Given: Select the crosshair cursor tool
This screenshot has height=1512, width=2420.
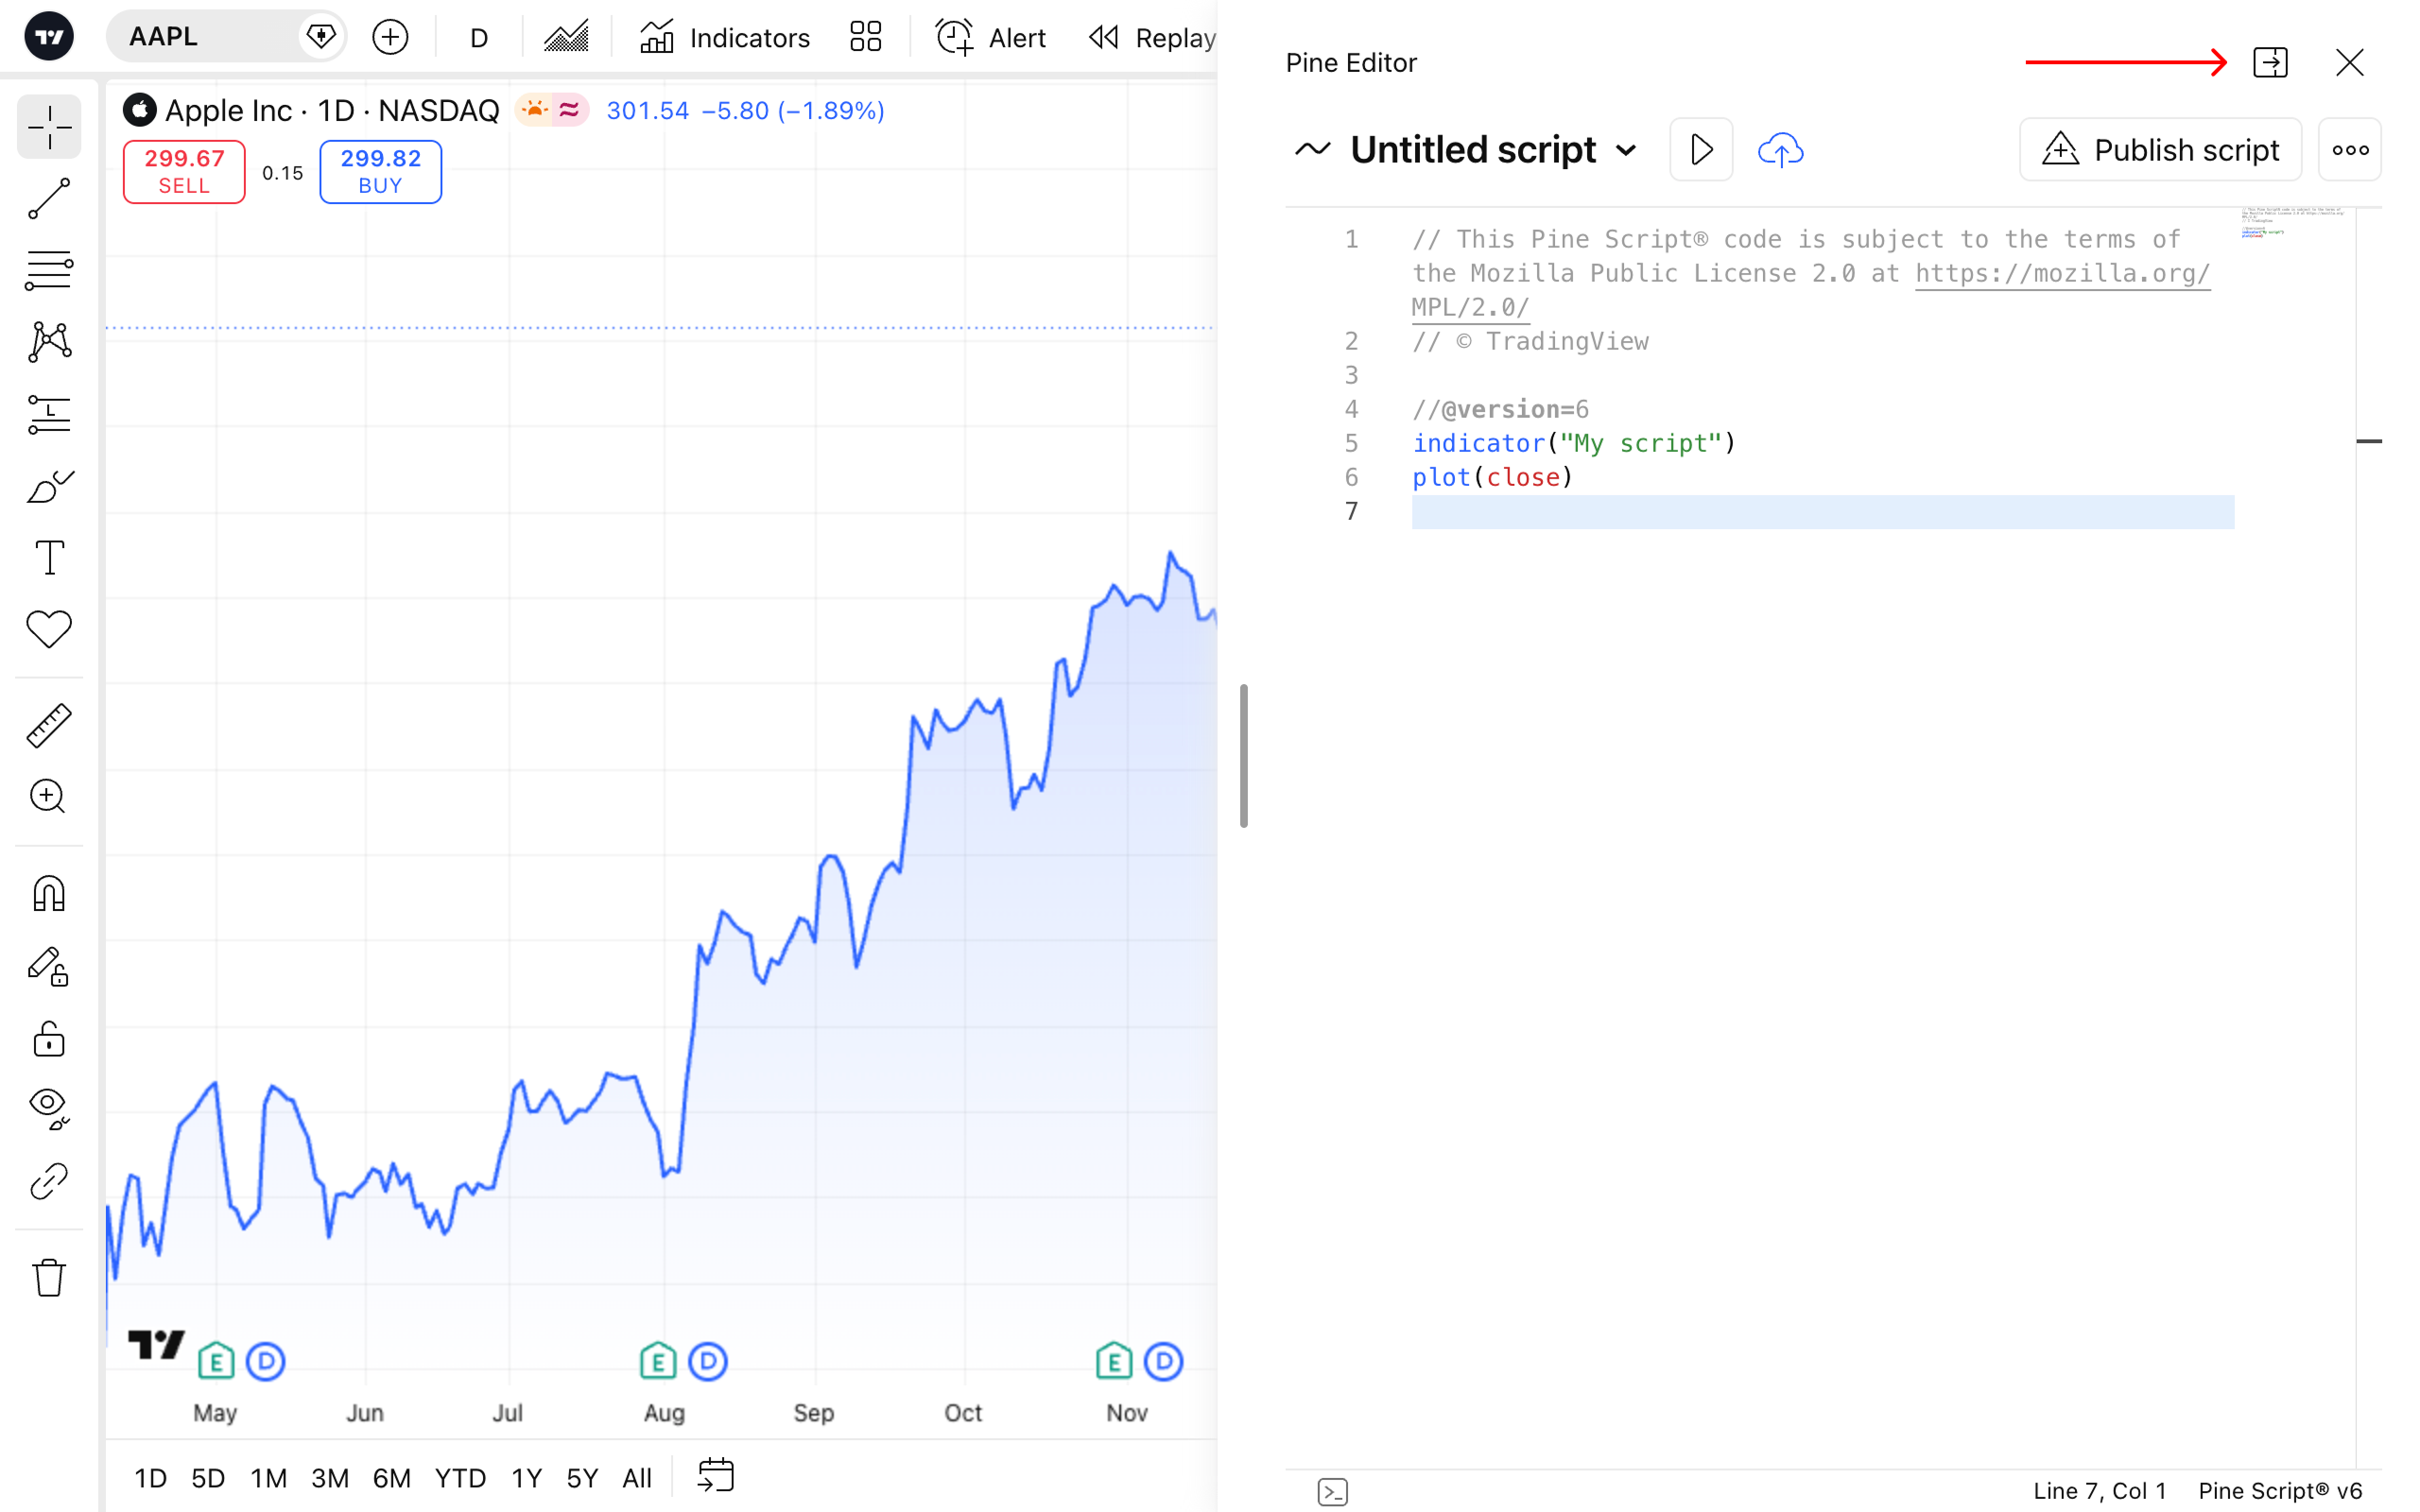Looking at the screenshot, I should click(x=49, y=127).
